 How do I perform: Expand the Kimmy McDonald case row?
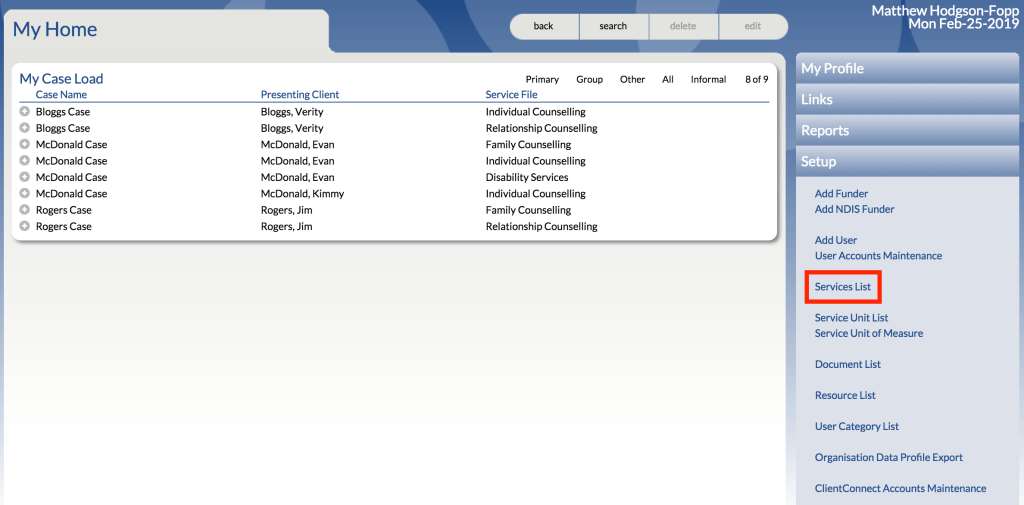(x=25, y=193)
